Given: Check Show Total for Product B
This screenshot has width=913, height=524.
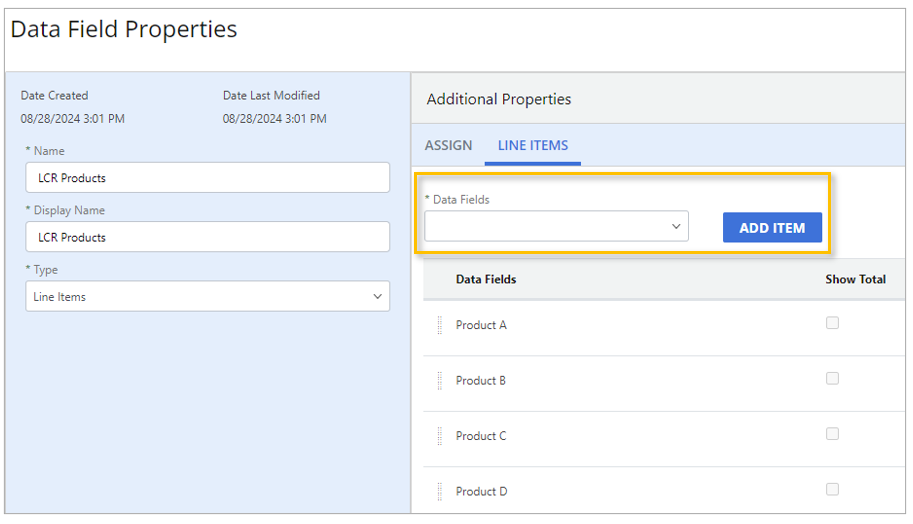Looking at the screenshot, I should pyautogui.click(x=832, y=378).
